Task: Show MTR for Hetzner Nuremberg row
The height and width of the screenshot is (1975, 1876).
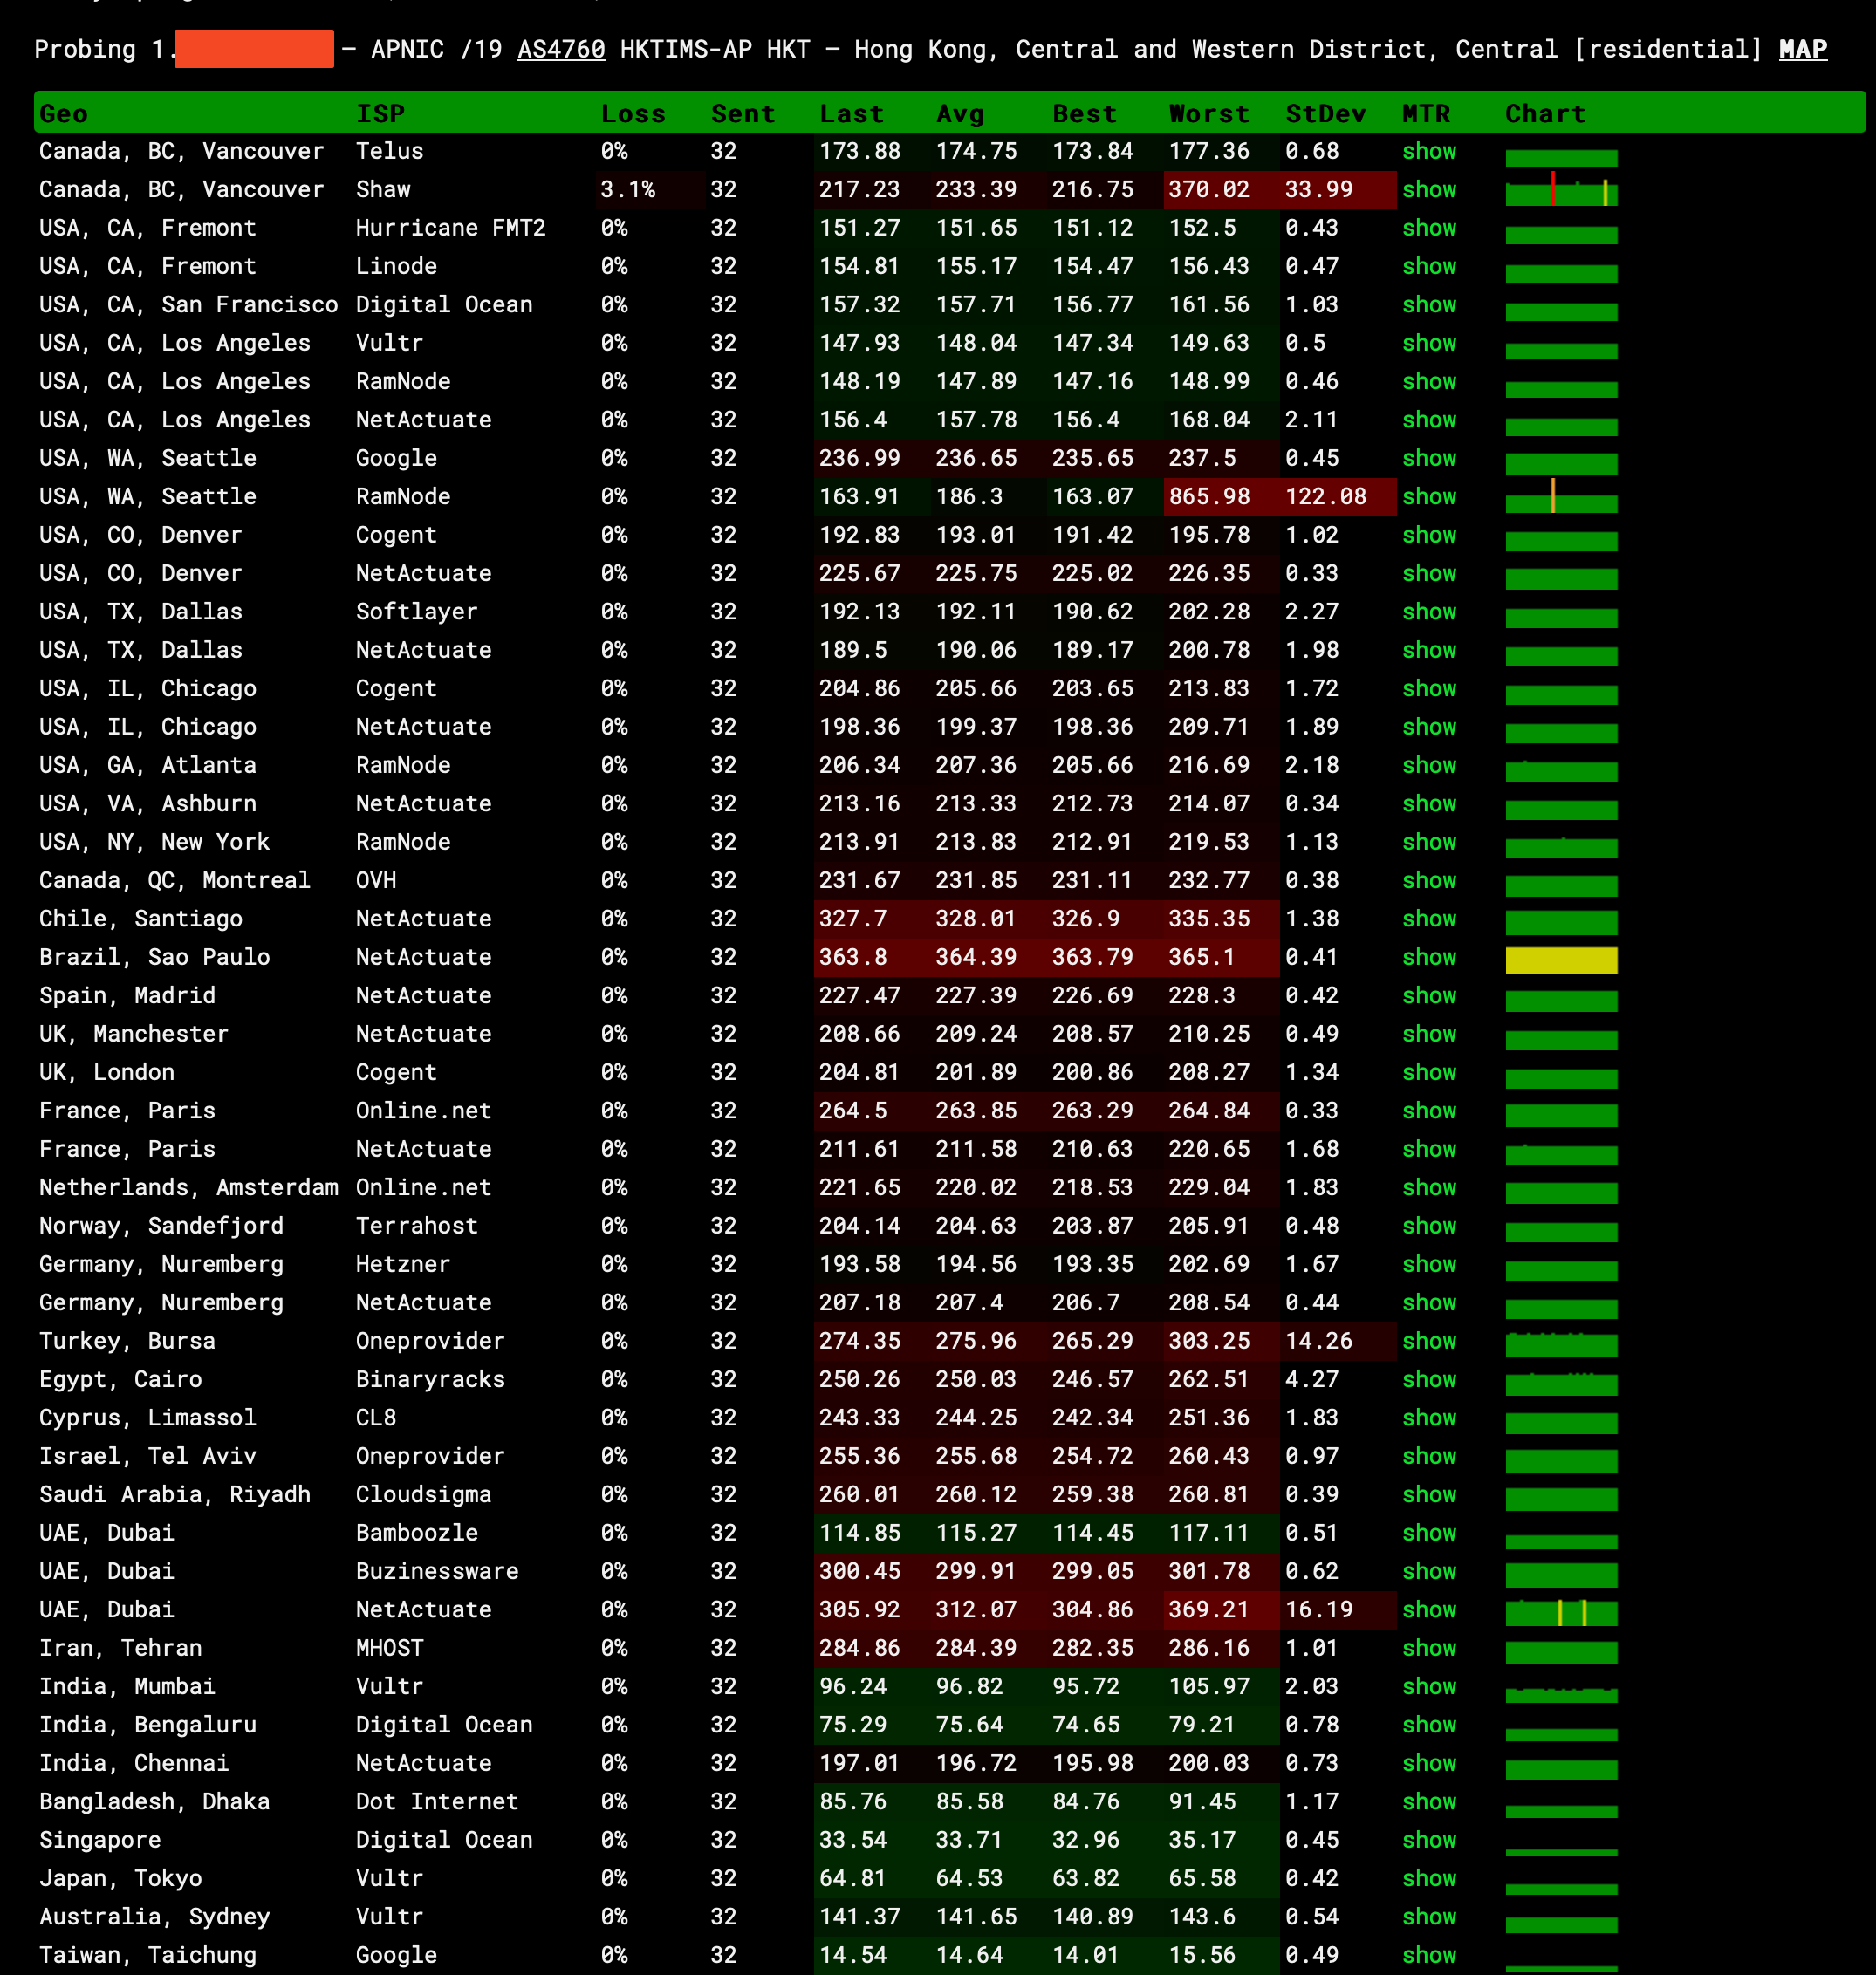Action: tap(1429, 1264)
